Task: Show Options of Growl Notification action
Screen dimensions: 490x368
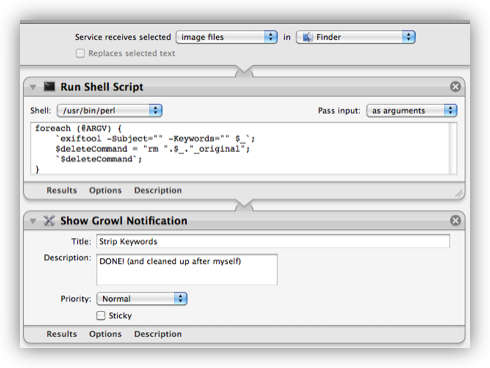Action: (105, 334)
